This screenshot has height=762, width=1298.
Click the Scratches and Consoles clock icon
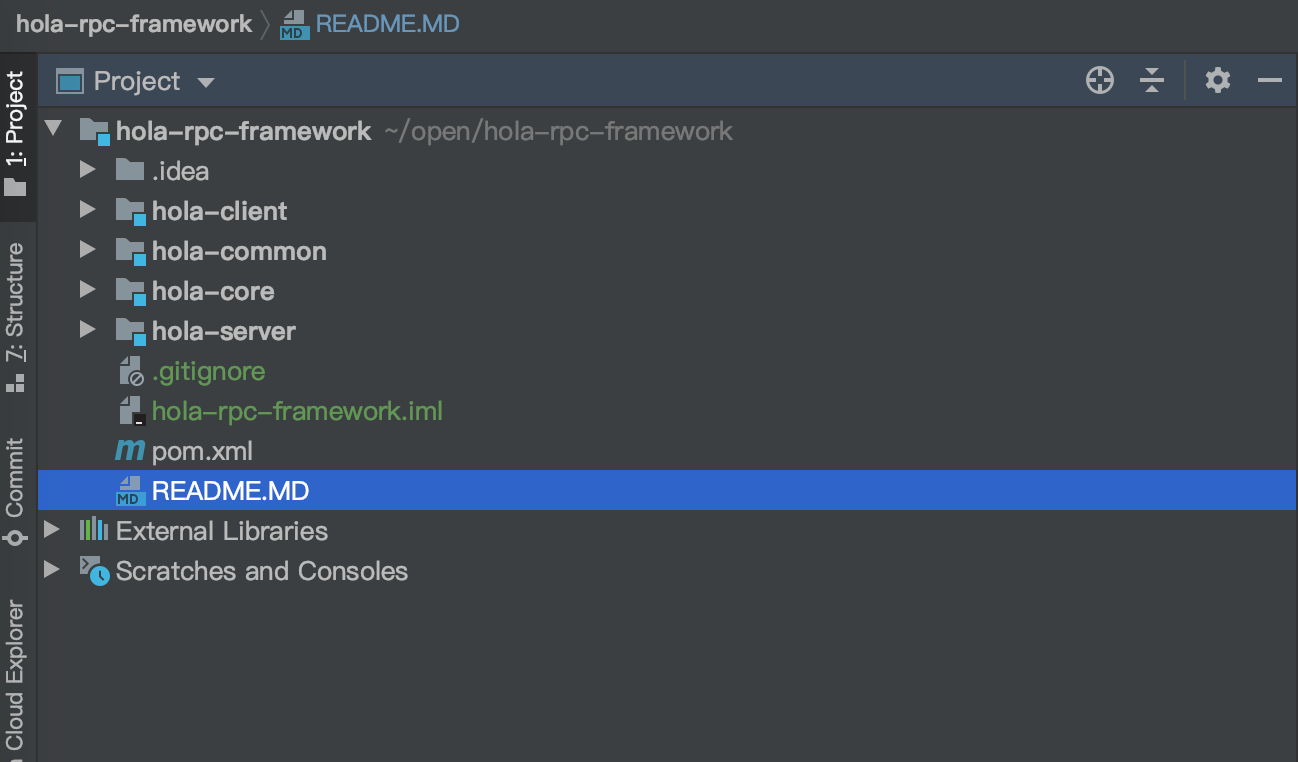94,571
